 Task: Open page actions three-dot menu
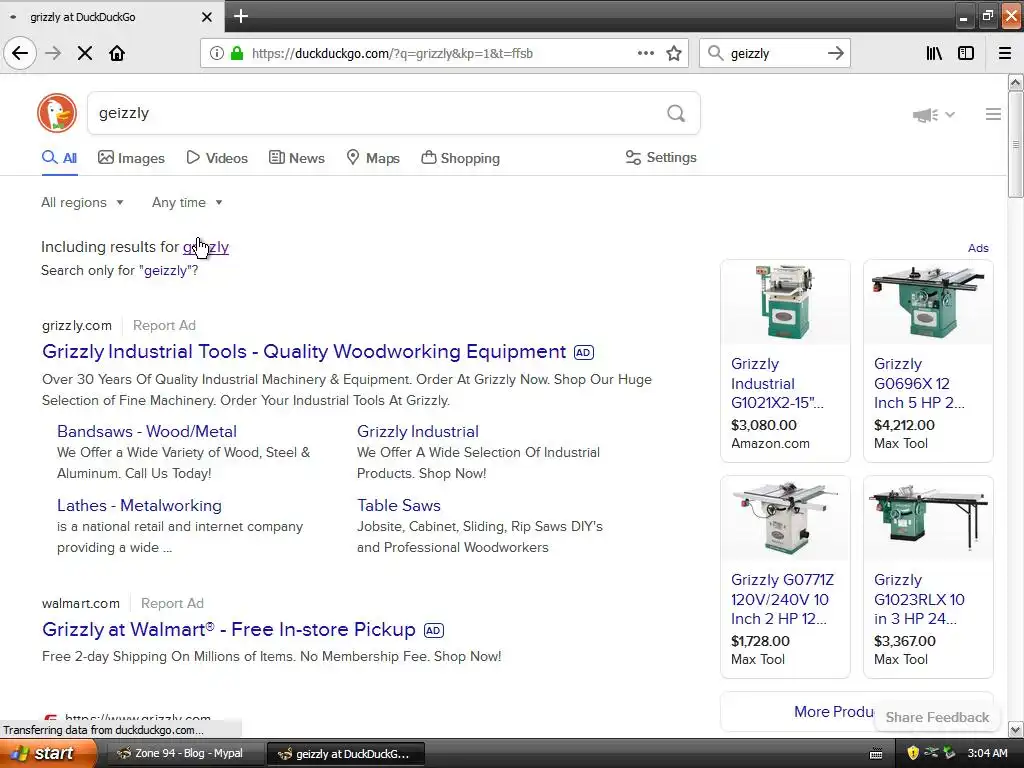click(646, 54)
